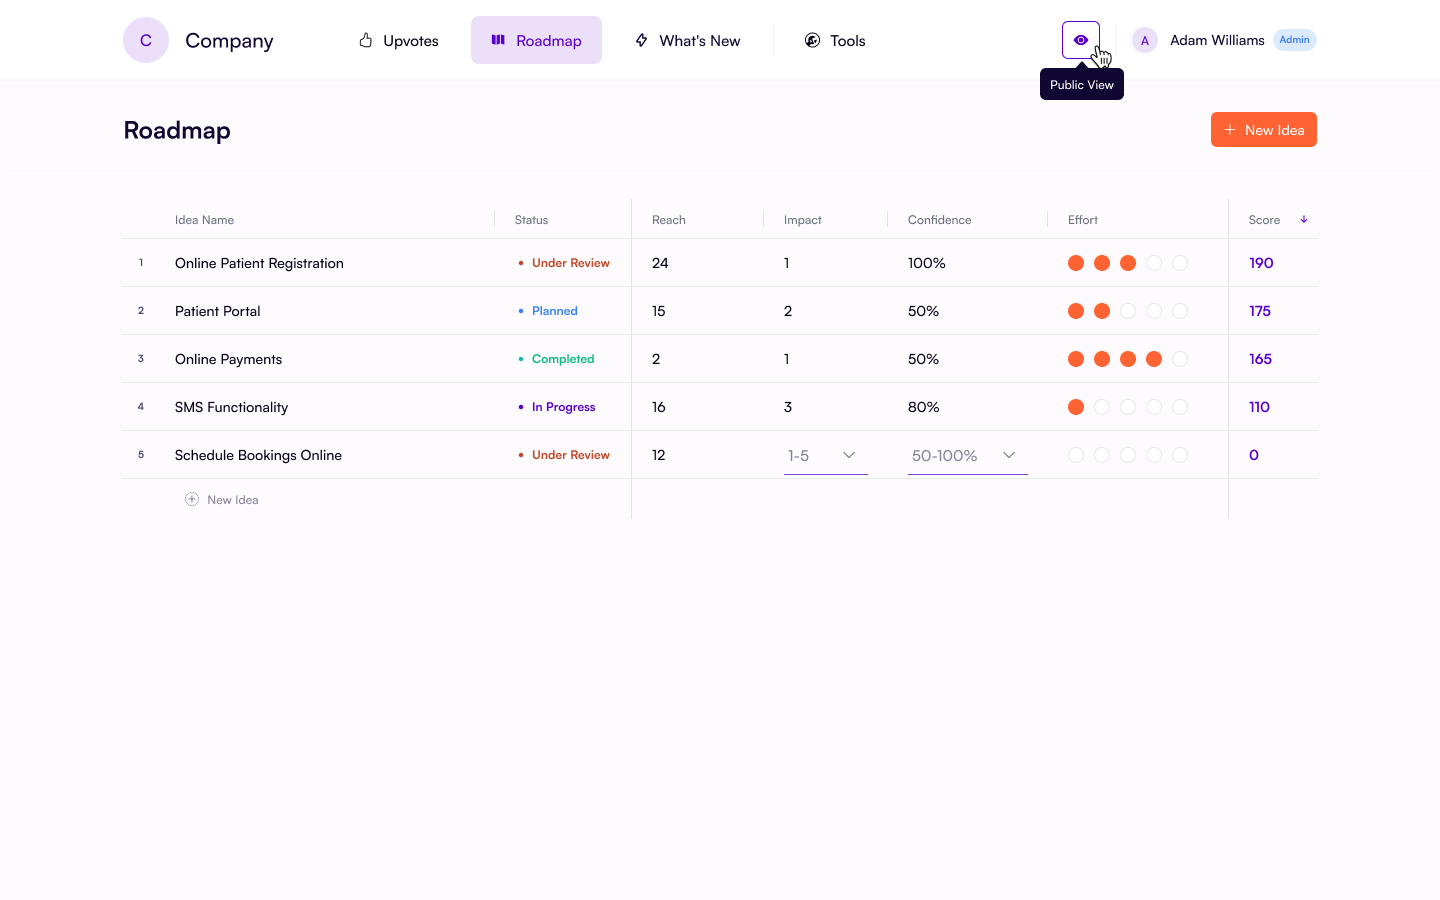Image resolution: width=1440 pixels, height=900 pixels.
Task: Clear the last effort dot for Online Payments
Action: tap(1180, 359)
